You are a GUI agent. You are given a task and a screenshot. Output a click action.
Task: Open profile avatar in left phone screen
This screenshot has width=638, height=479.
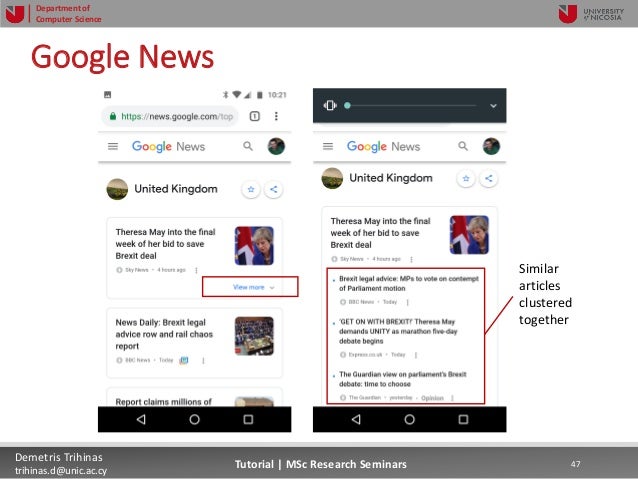click(x=276, y=146)
